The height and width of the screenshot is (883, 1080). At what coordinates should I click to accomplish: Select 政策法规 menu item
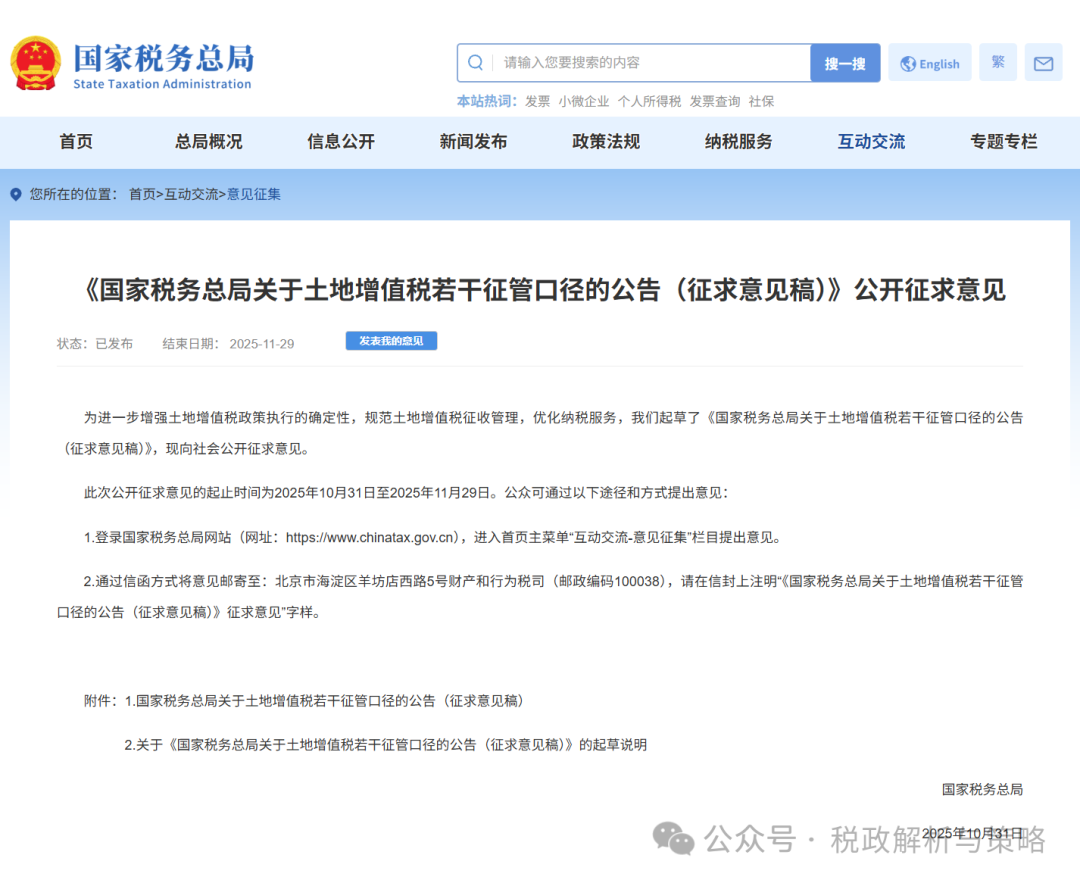tap(606, 142)
